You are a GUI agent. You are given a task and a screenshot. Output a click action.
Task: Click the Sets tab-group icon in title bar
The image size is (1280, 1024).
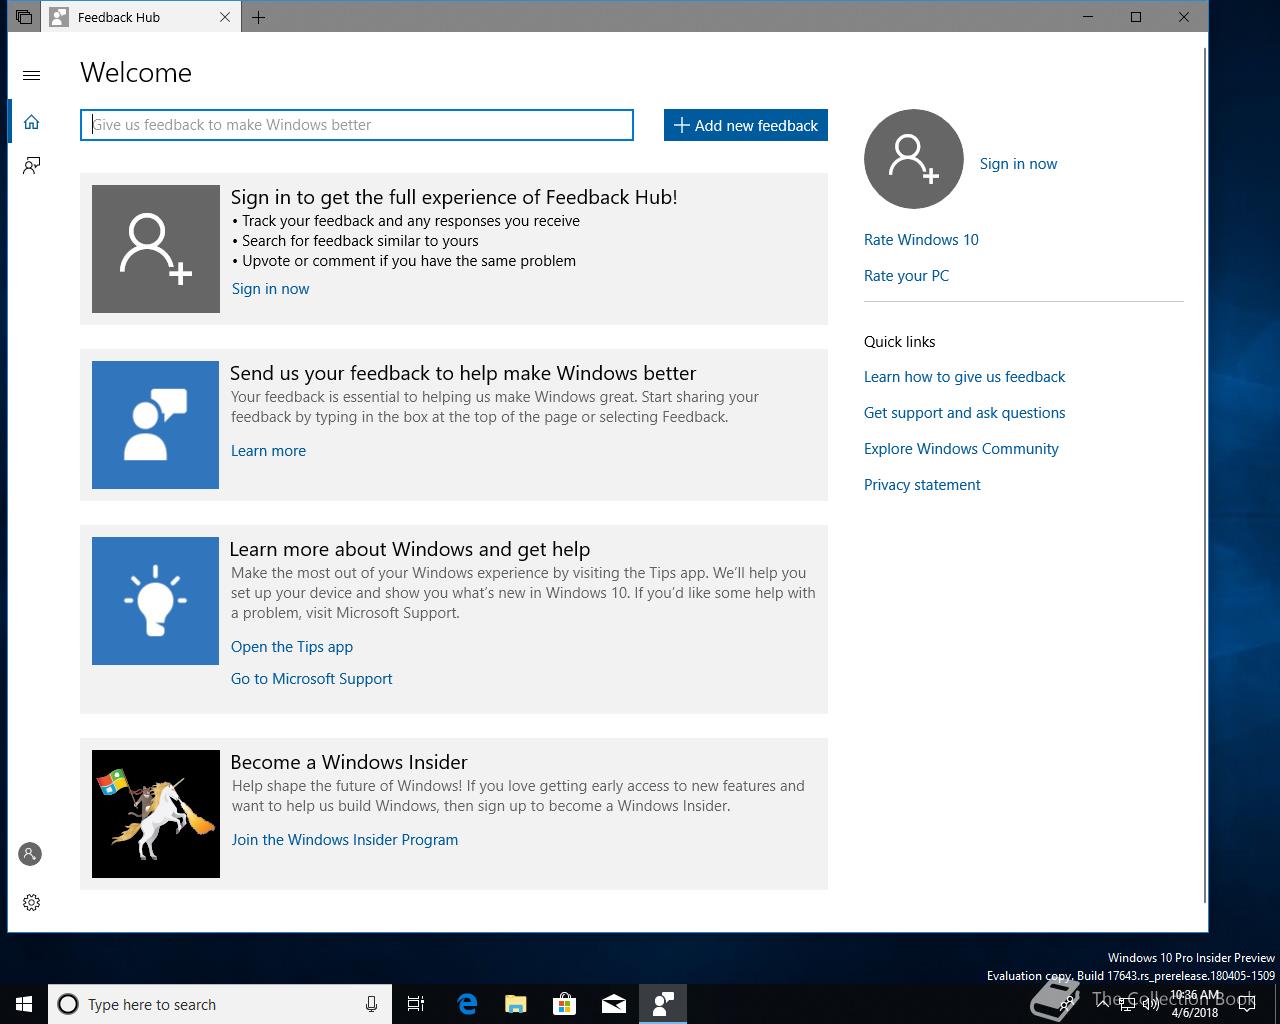[24, 17]
